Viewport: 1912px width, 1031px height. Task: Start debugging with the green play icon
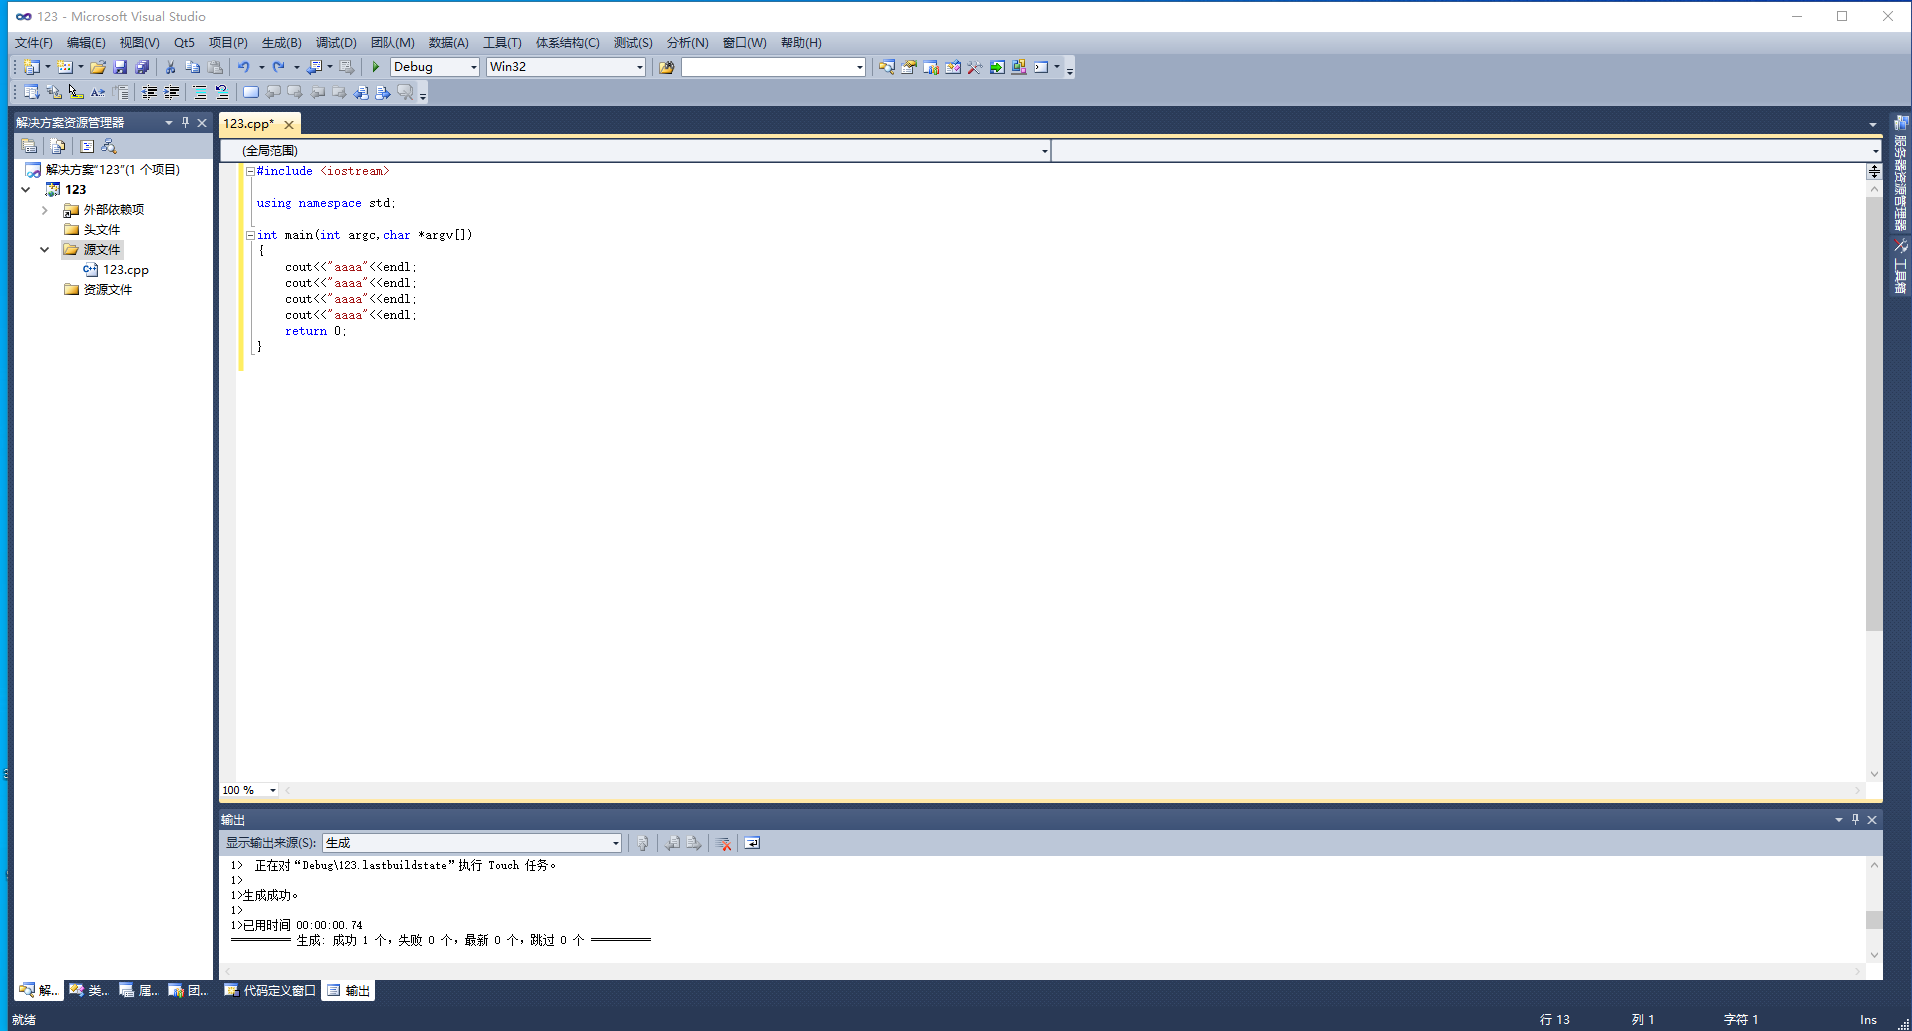376,67
